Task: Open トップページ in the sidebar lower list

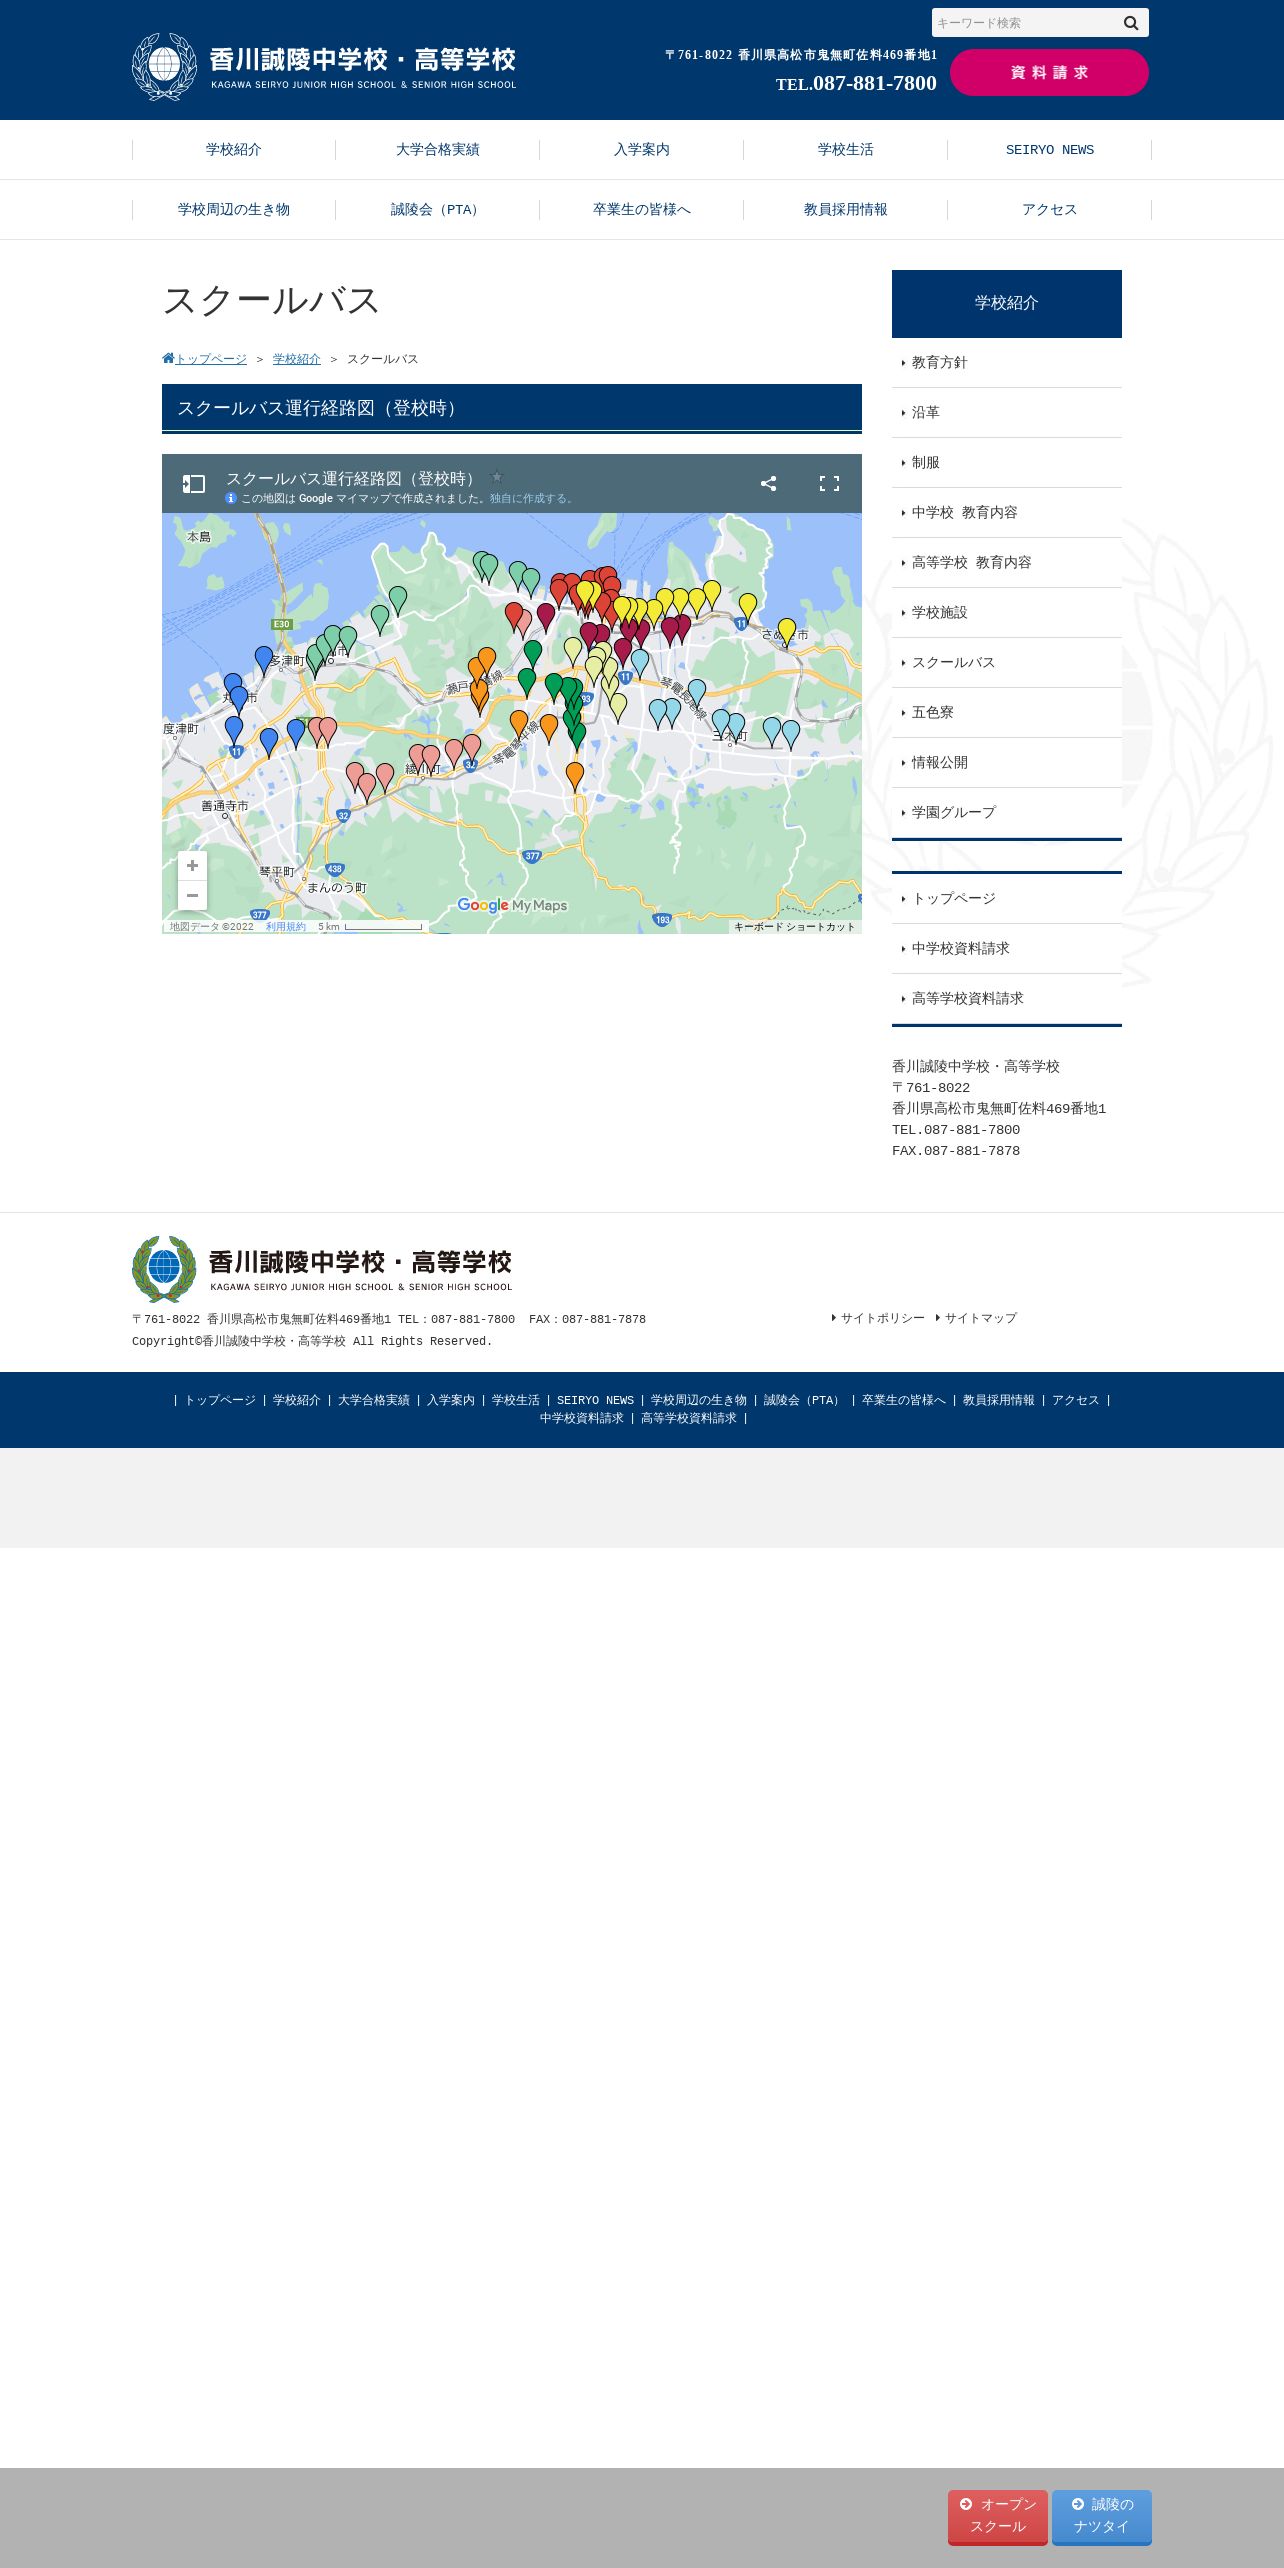Action: [x=1007, y=899]
